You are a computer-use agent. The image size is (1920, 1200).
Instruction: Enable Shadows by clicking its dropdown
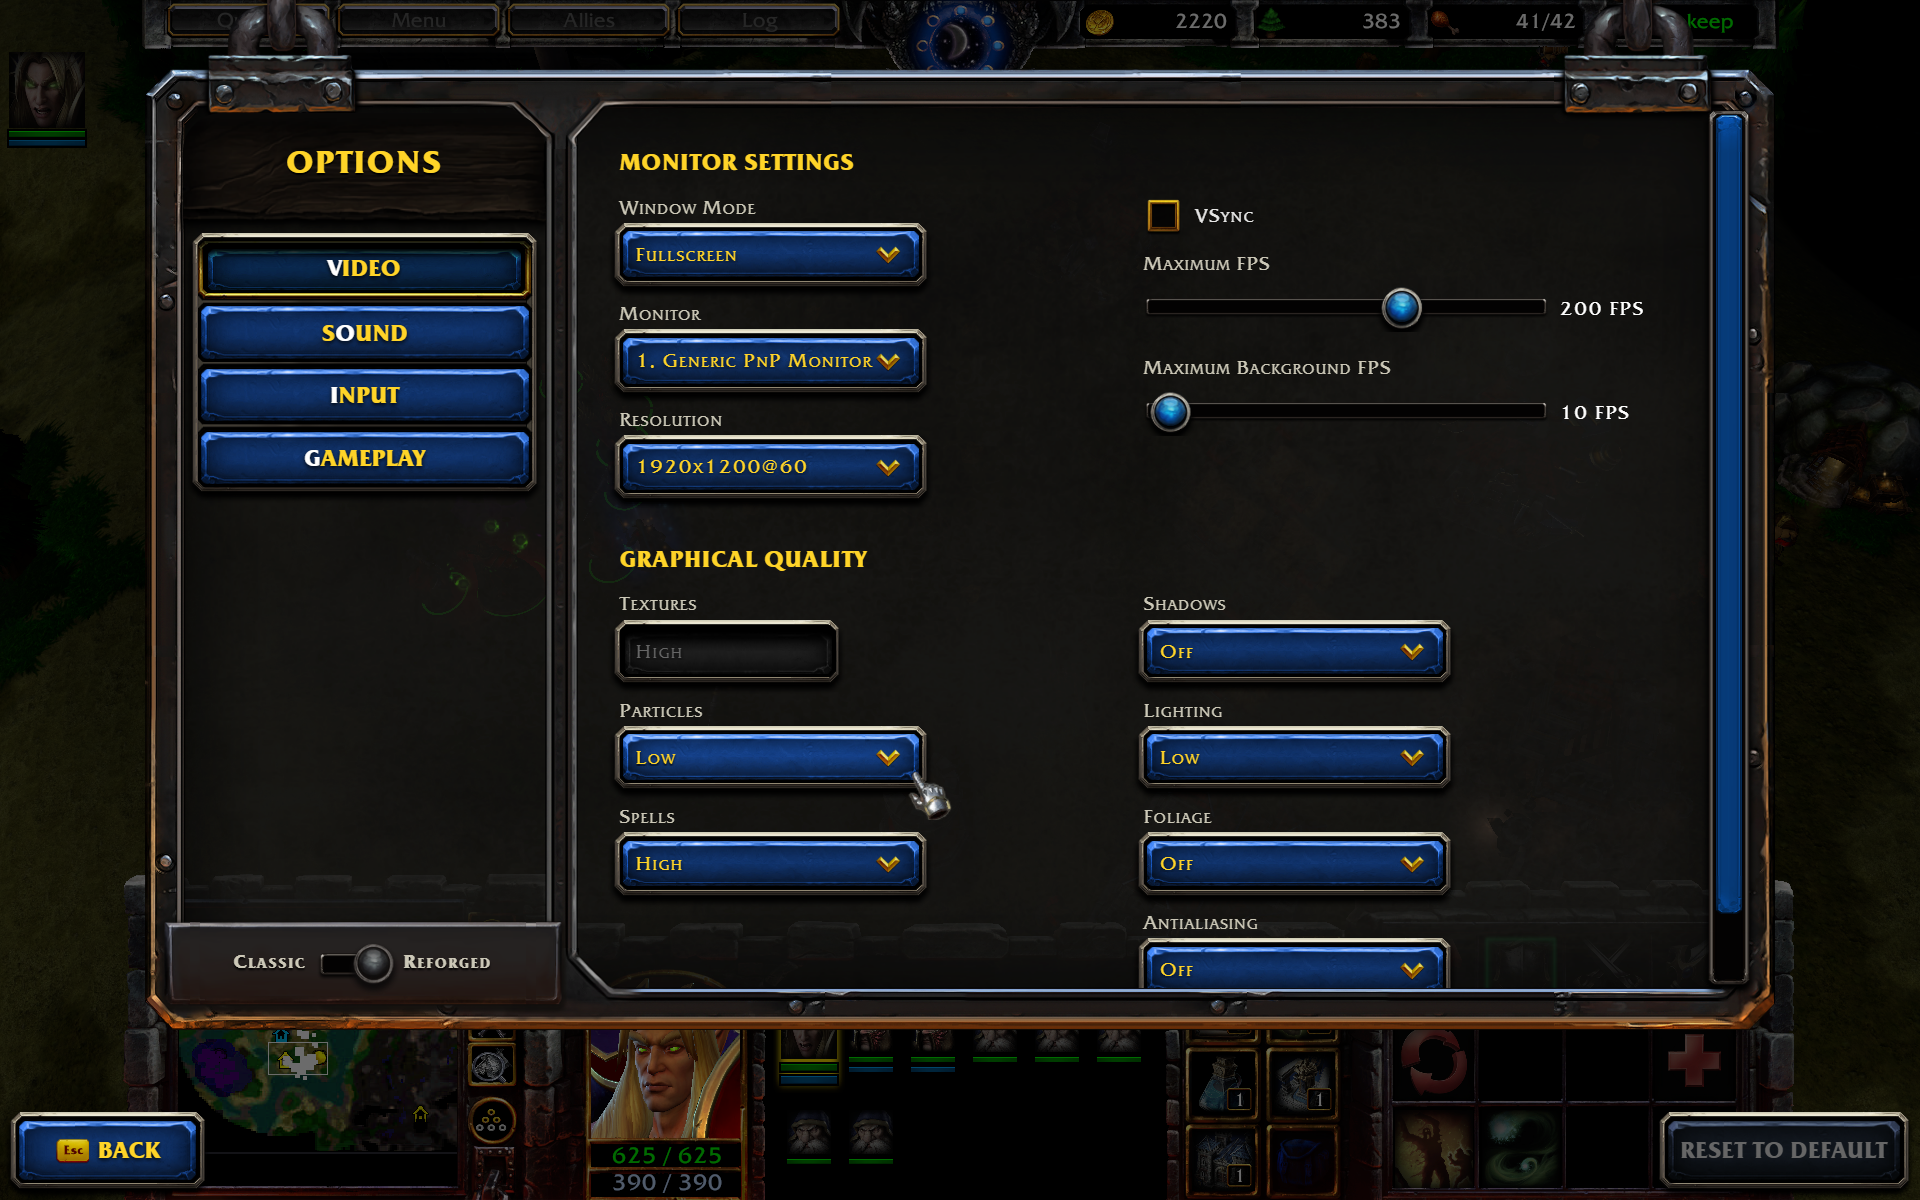(x=1290, y=651)
